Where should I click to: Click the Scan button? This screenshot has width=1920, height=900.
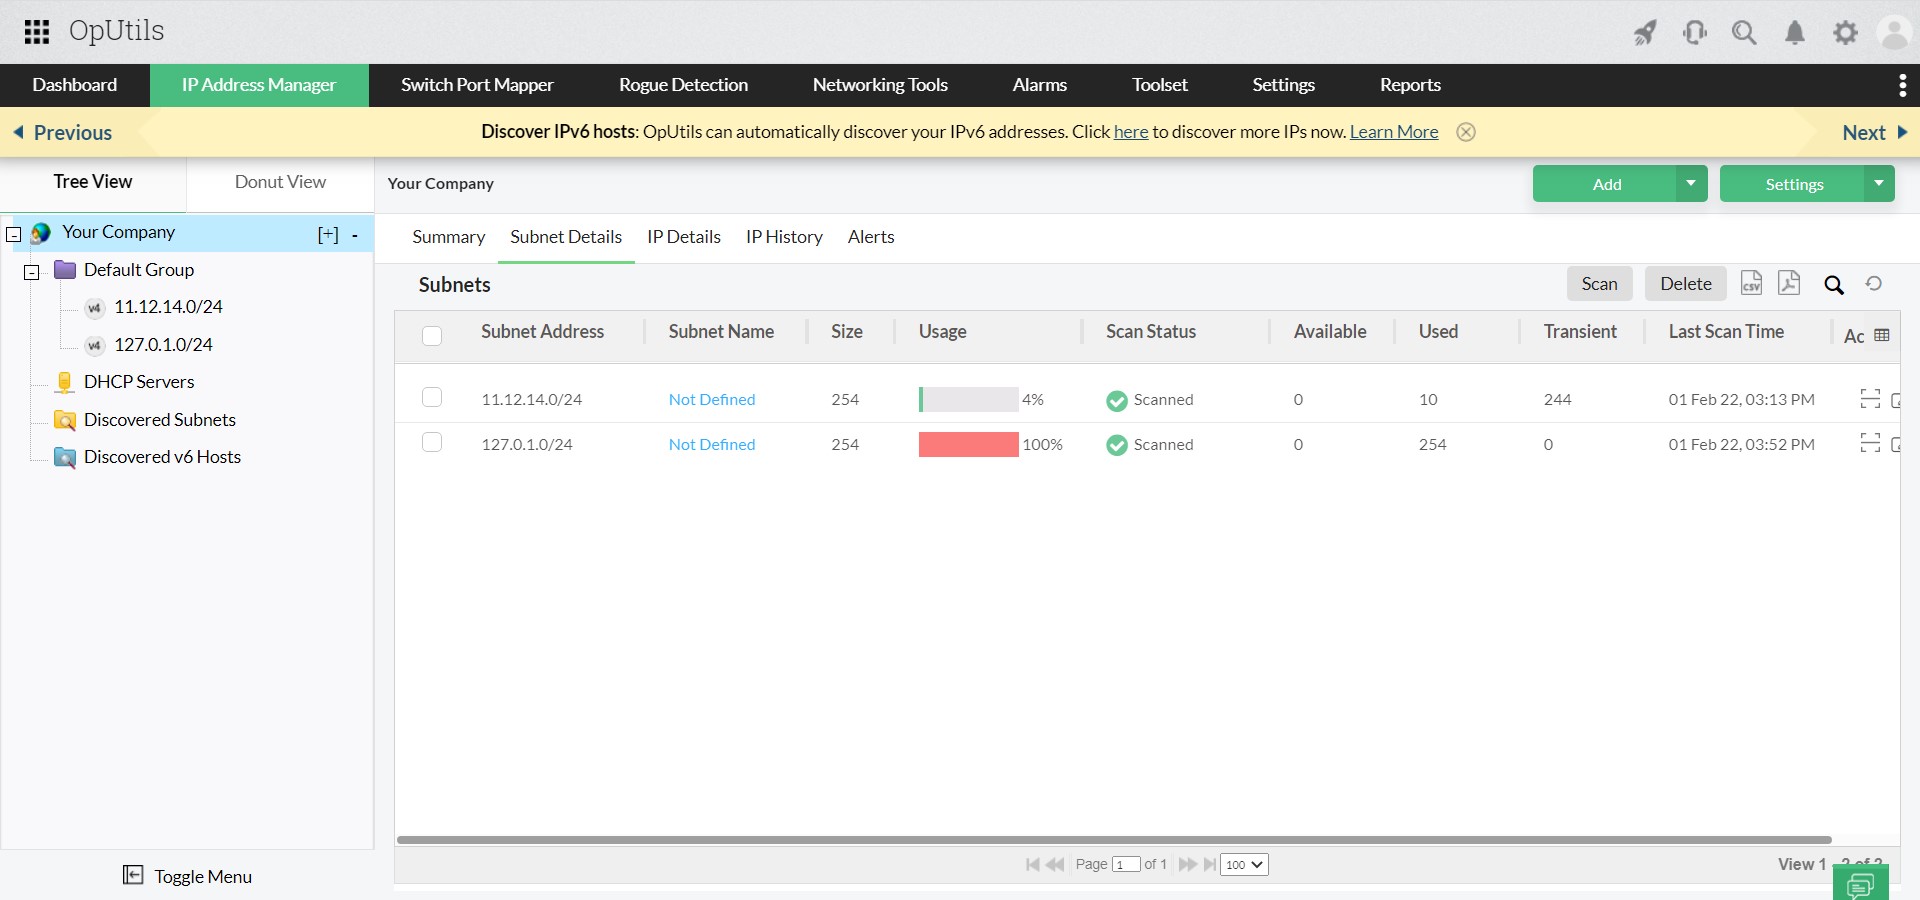coord(1599,283)
